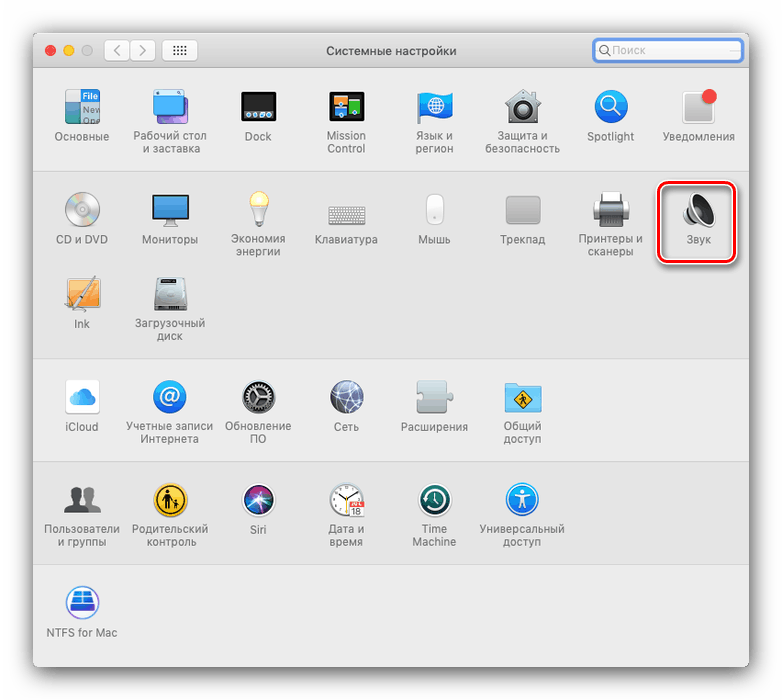Show all preferences with grid button
The height and width of the screenshot is (700, 782).
[180, 50]
